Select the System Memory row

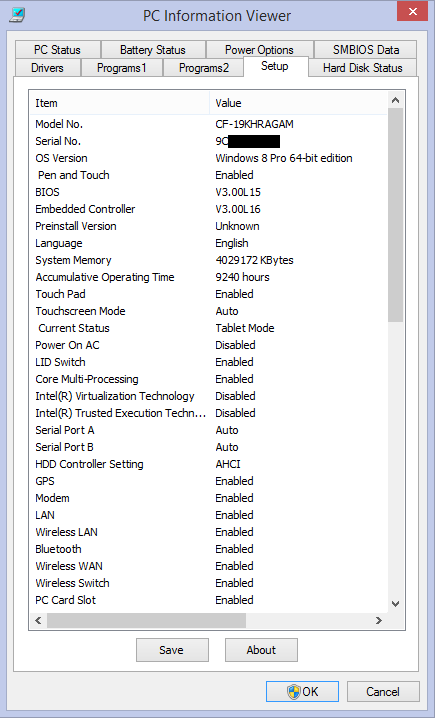[208, 260]
